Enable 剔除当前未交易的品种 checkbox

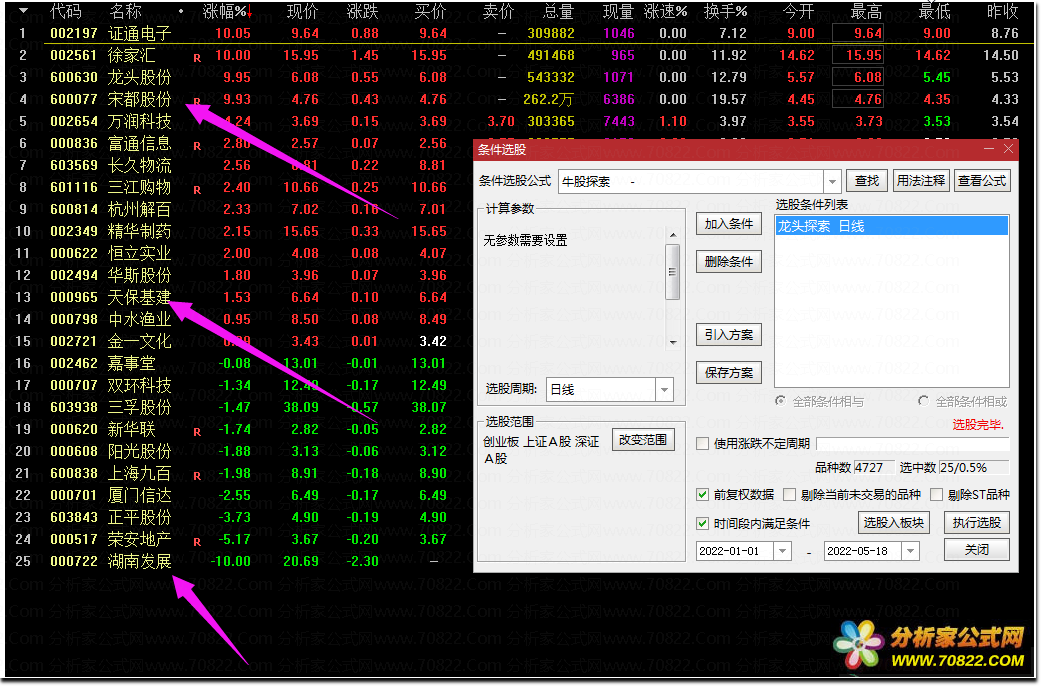tap(789, 495)
